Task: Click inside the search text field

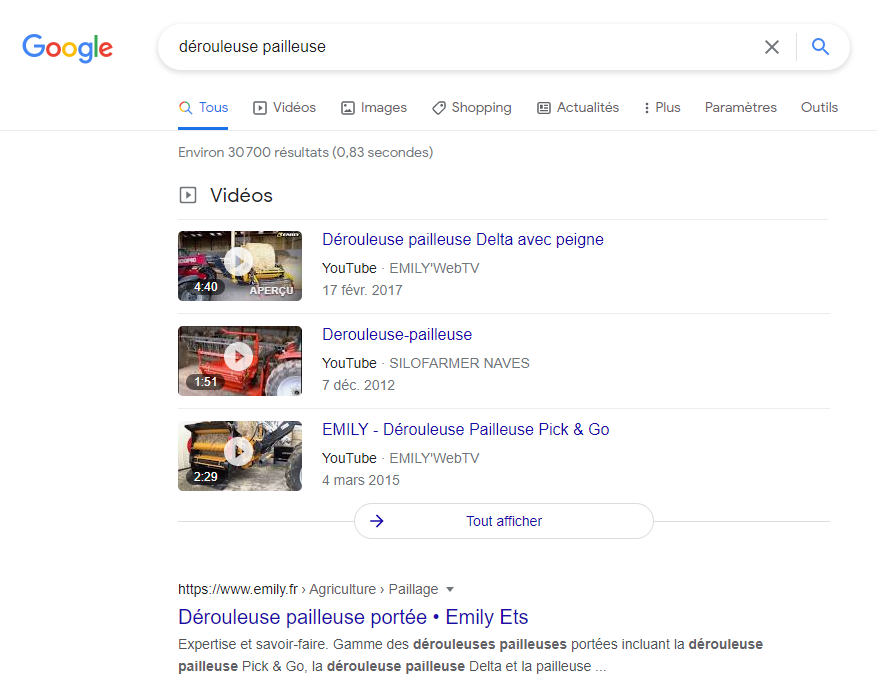Action: click(x=450, y=47)
